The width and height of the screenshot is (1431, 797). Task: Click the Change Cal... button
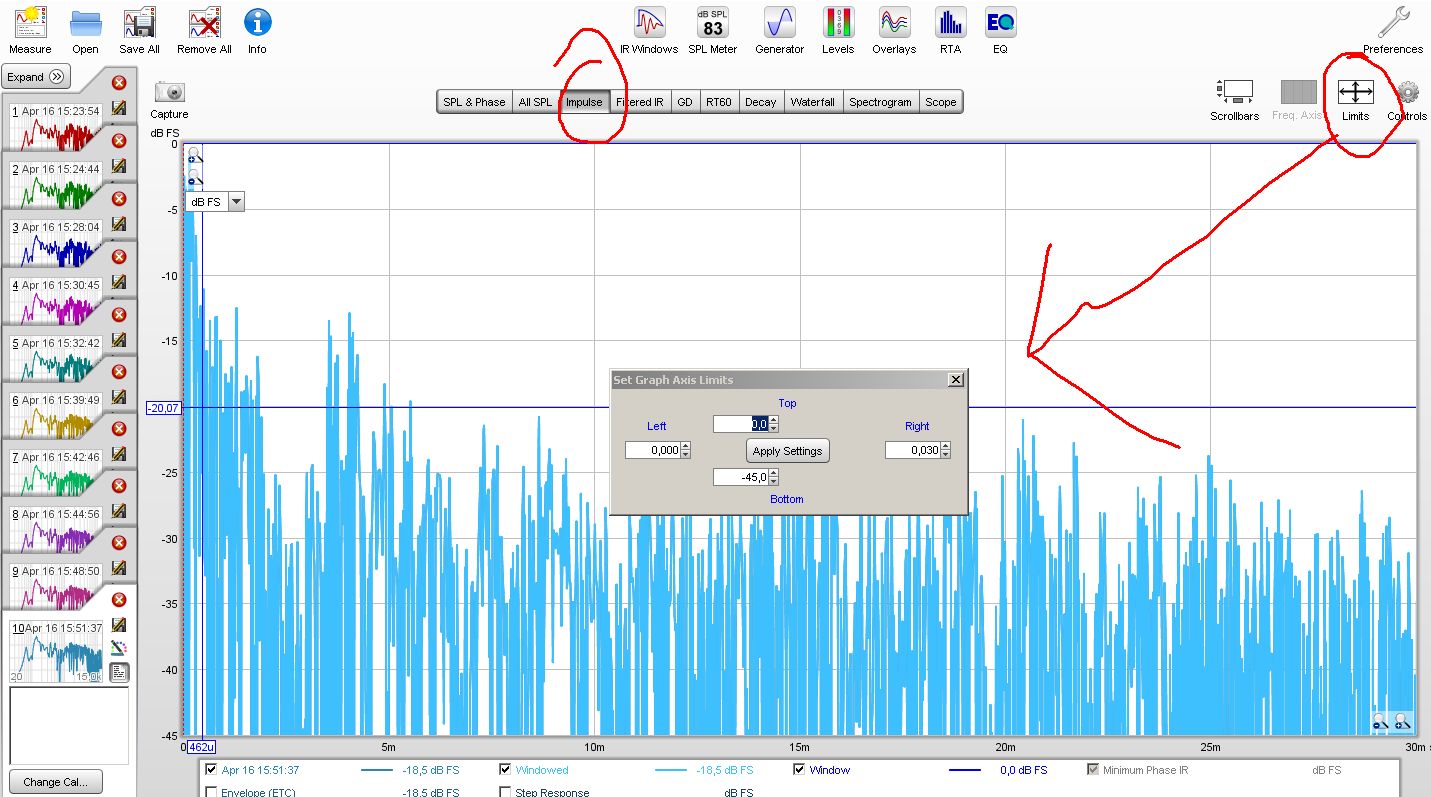55,782
